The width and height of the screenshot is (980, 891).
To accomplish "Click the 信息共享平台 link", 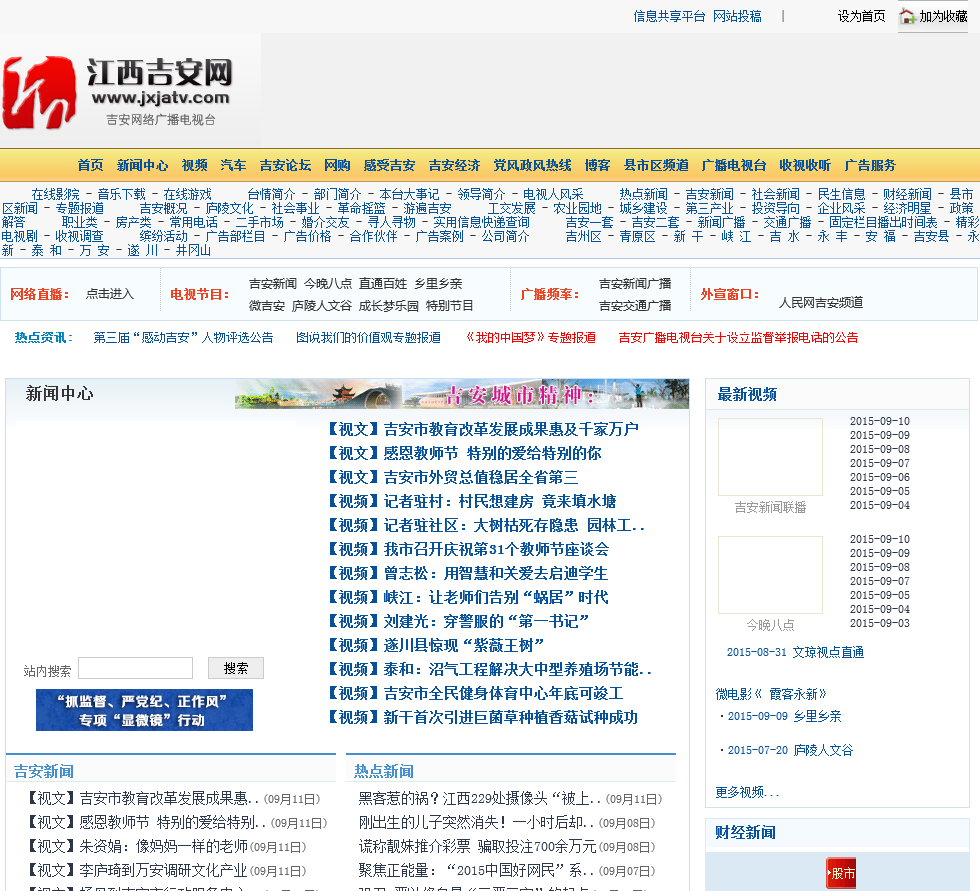I will [x=669, y=16].
